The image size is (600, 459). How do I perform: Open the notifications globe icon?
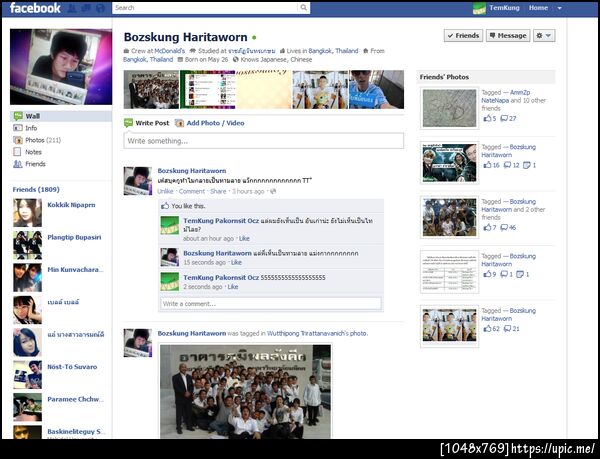click(100, 8)
